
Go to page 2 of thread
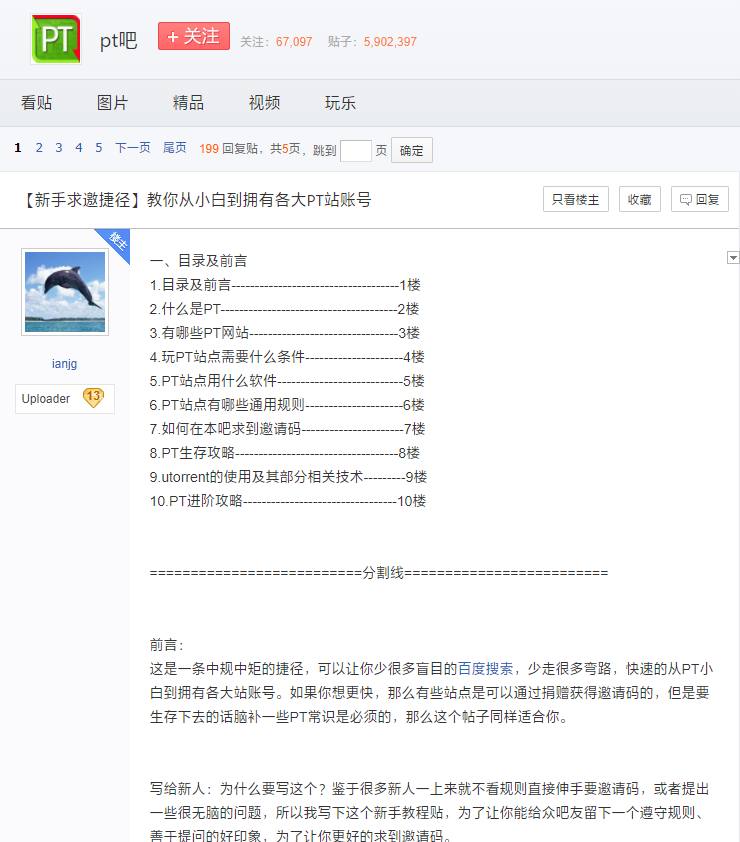click(x=39, y=148)
